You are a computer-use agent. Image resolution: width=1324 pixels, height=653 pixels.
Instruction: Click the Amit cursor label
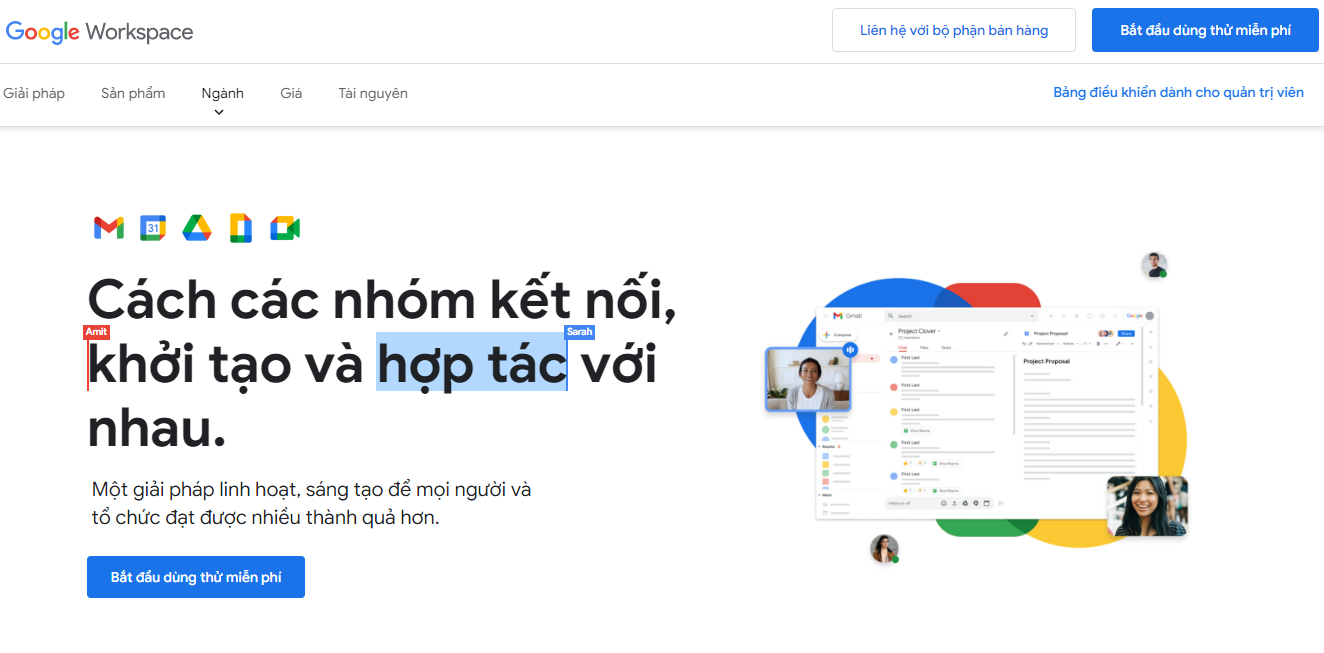pyautogui.click(x=96, y=332)
